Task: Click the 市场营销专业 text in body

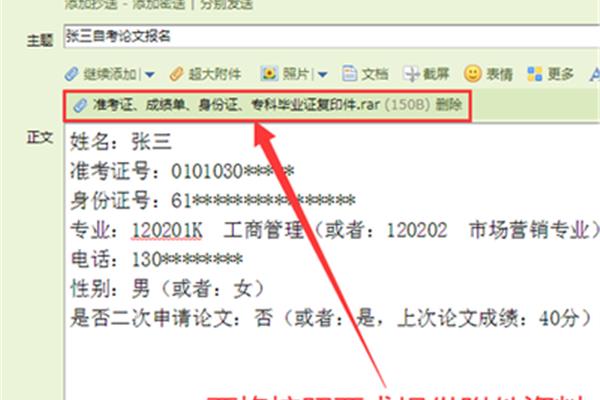Action: coord(530,230)
